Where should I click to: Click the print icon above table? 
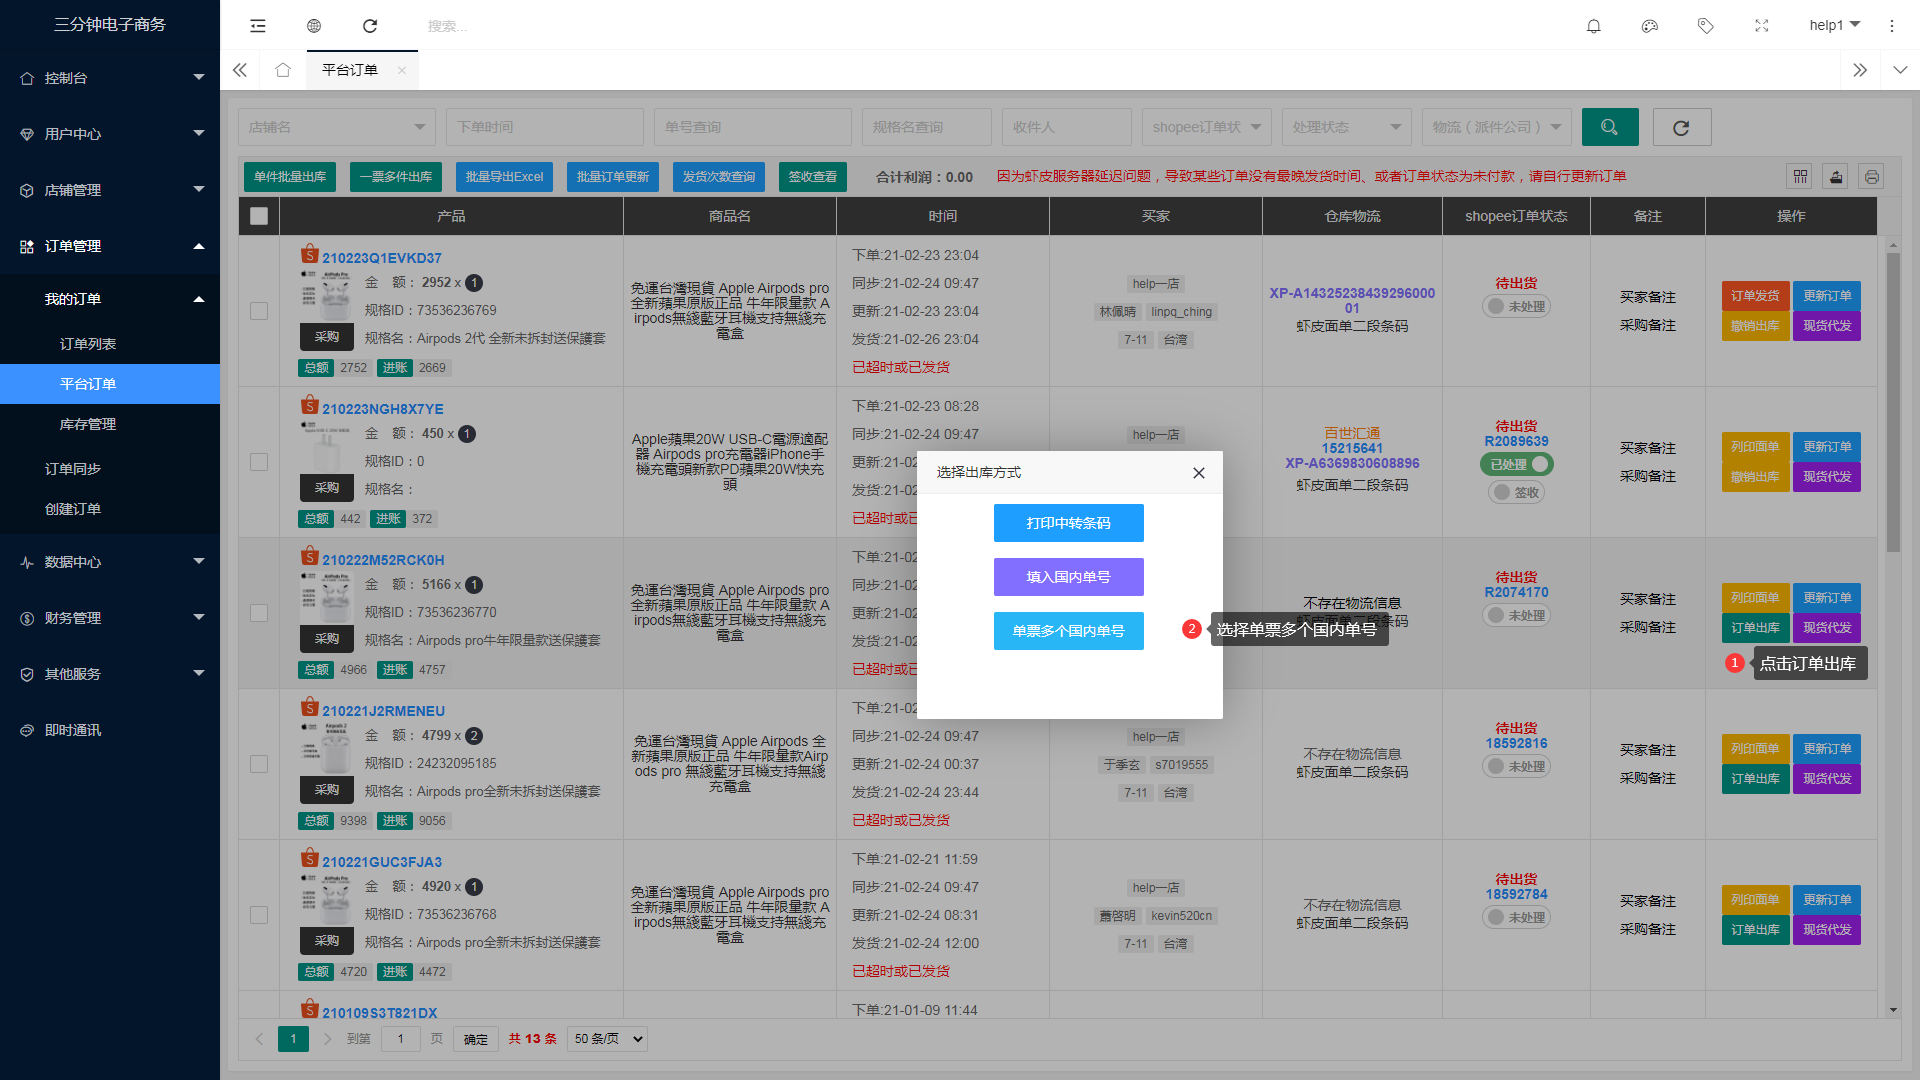[x=1872, y=177]
